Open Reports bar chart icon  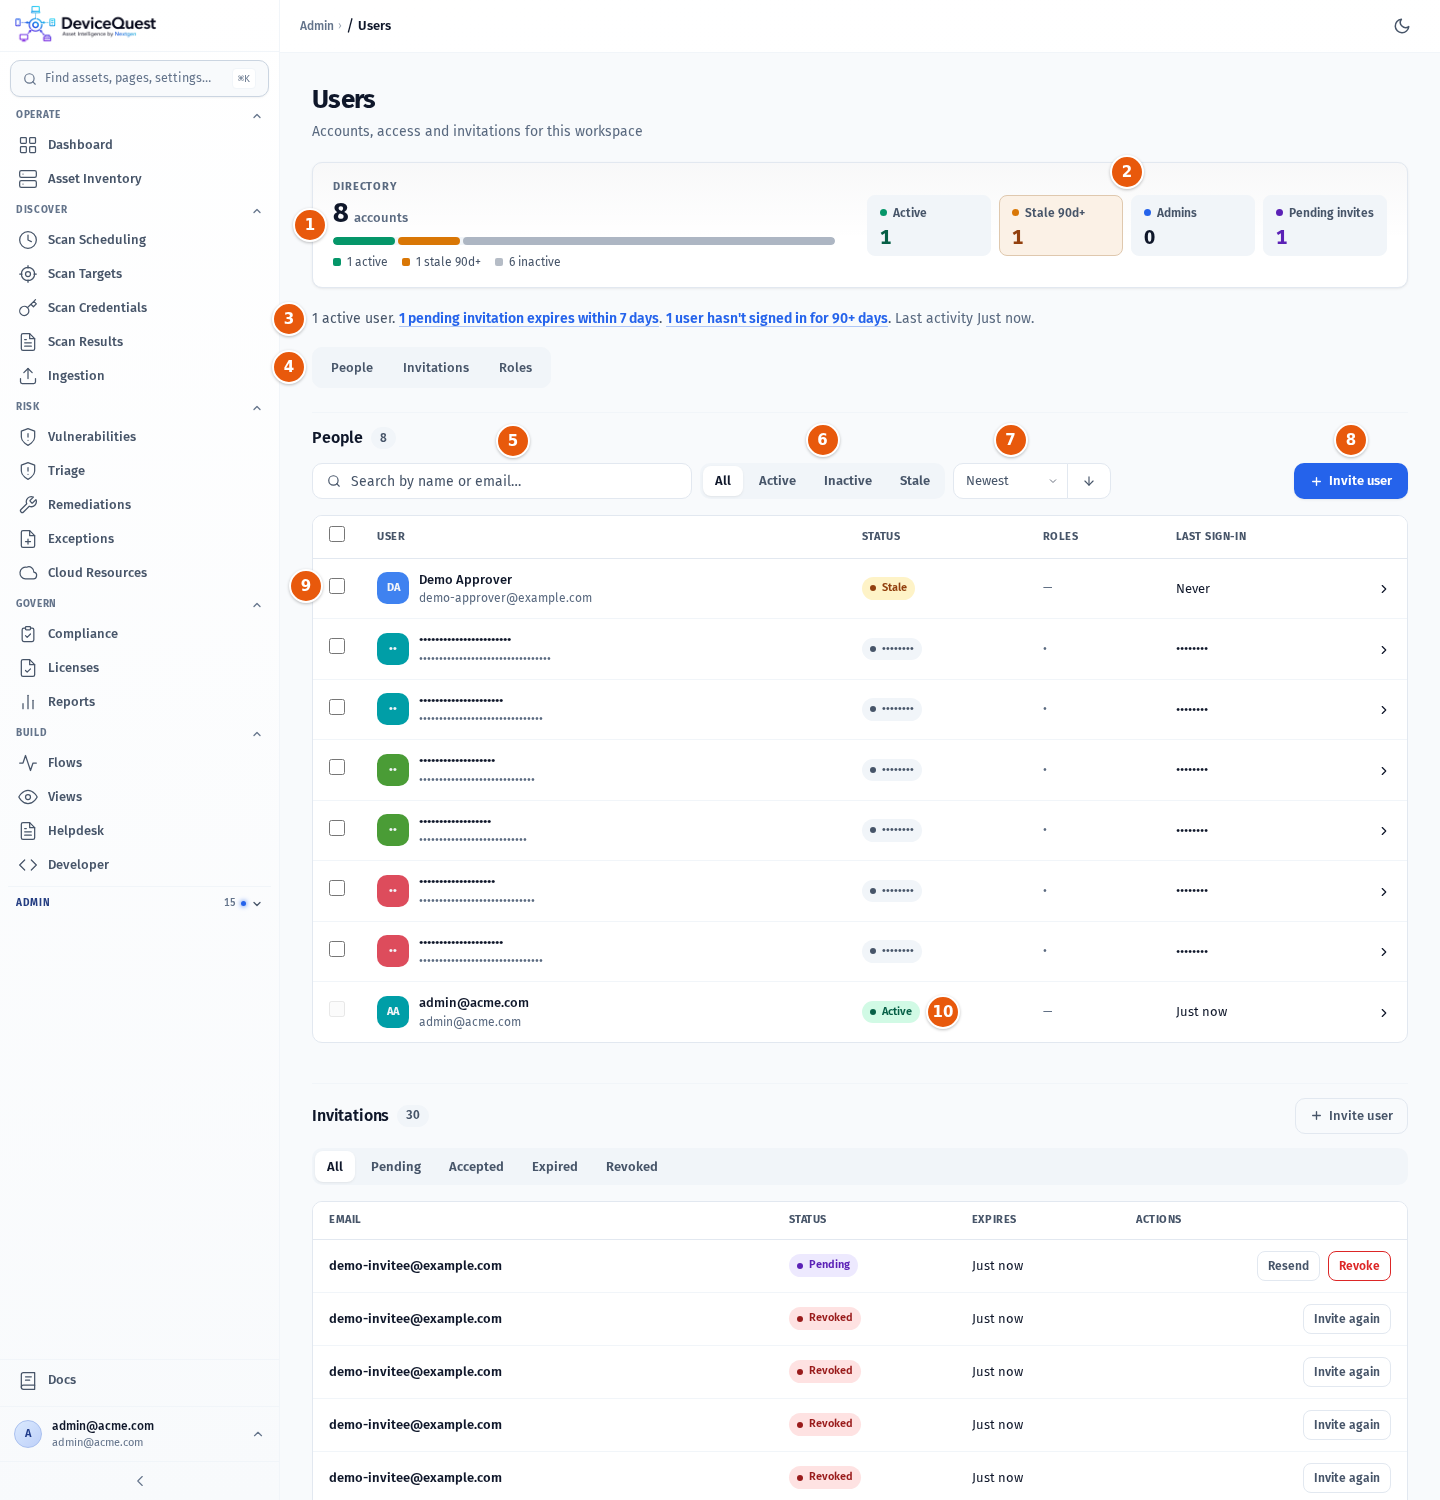pyautogui.click(x=28, y=702)
